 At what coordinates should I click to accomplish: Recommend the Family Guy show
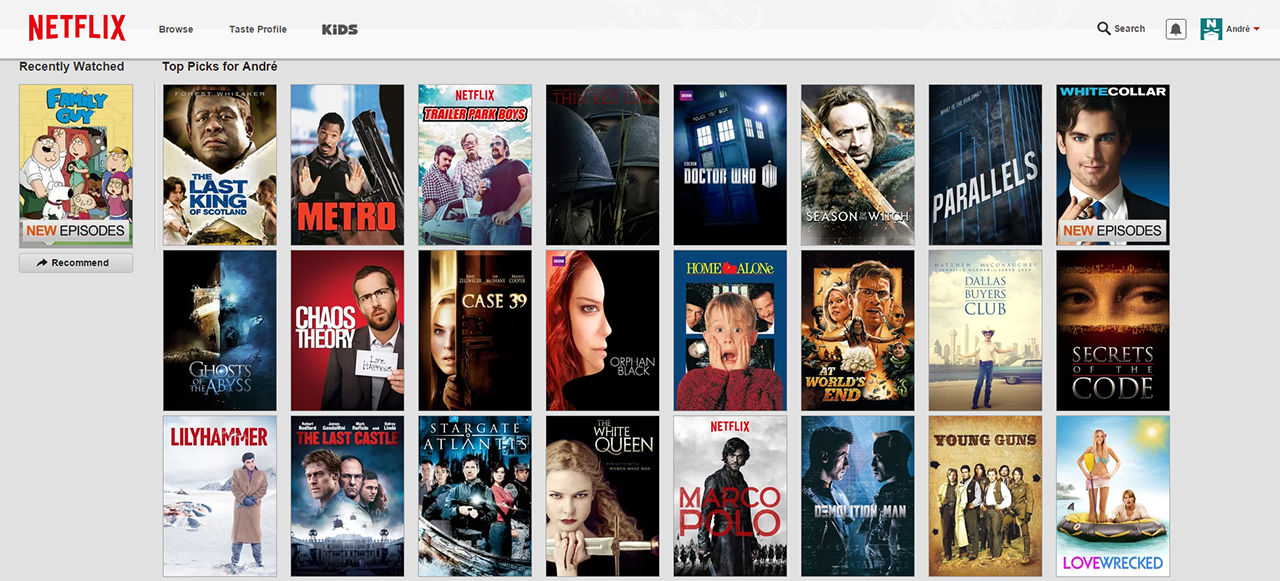(76, 263)
